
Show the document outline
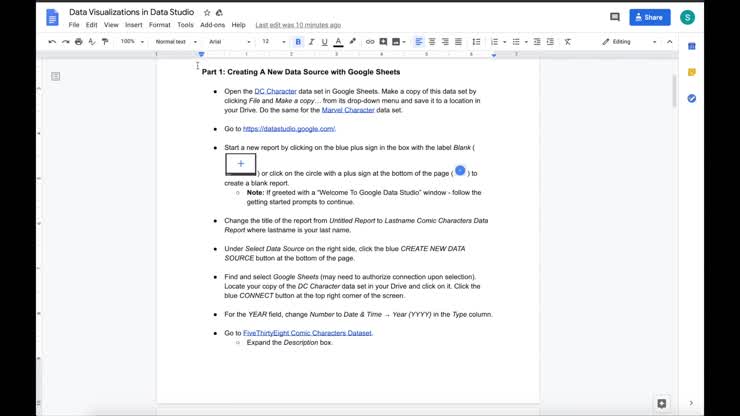pos(56,76)
